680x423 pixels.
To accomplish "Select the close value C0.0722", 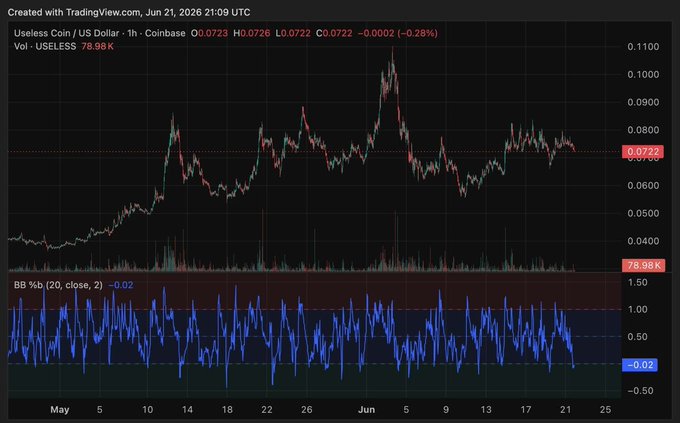I will click(x=334, y=33).
